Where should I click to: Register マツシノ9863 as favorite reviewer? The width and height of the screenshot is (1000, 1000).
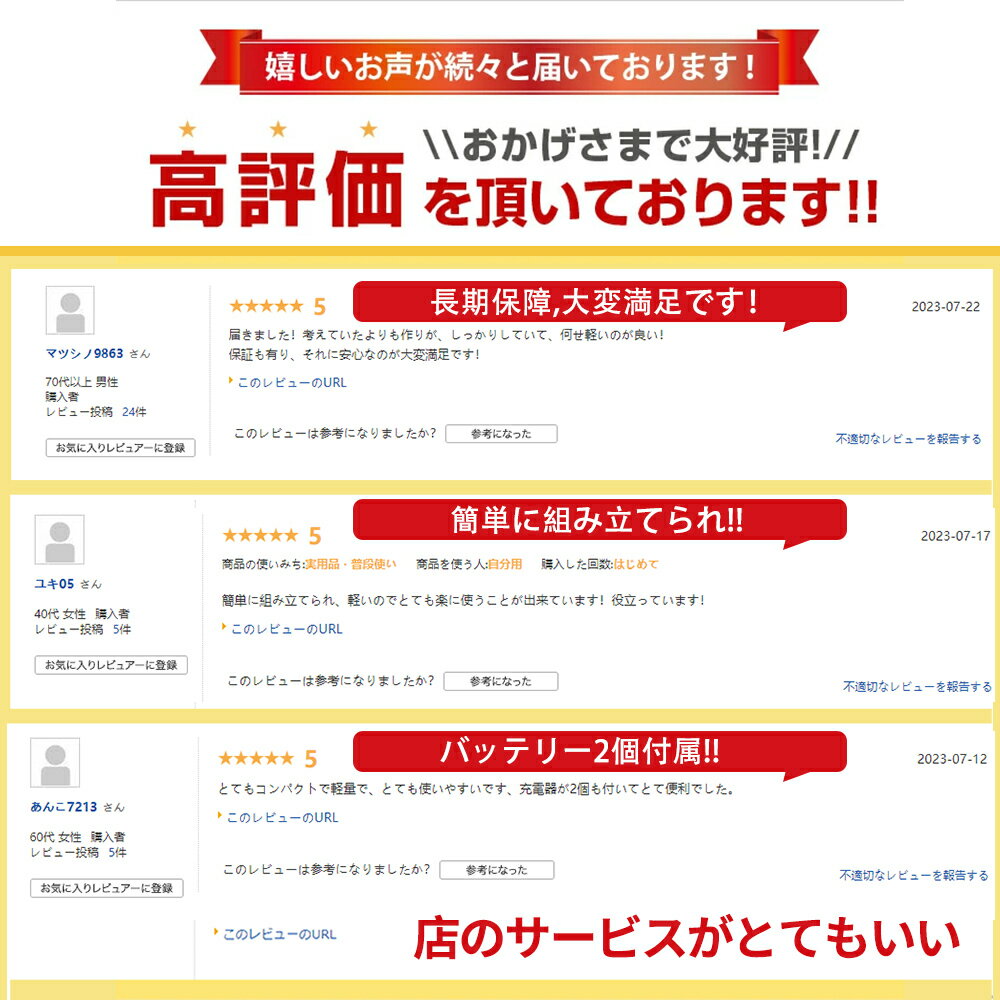(121, 448)
